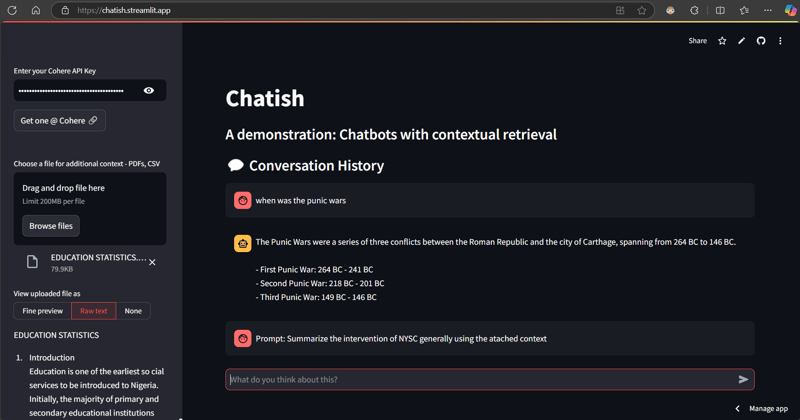Open browser Settings and more menu
This screenshot has height=420, width=800.
[768, 10]
